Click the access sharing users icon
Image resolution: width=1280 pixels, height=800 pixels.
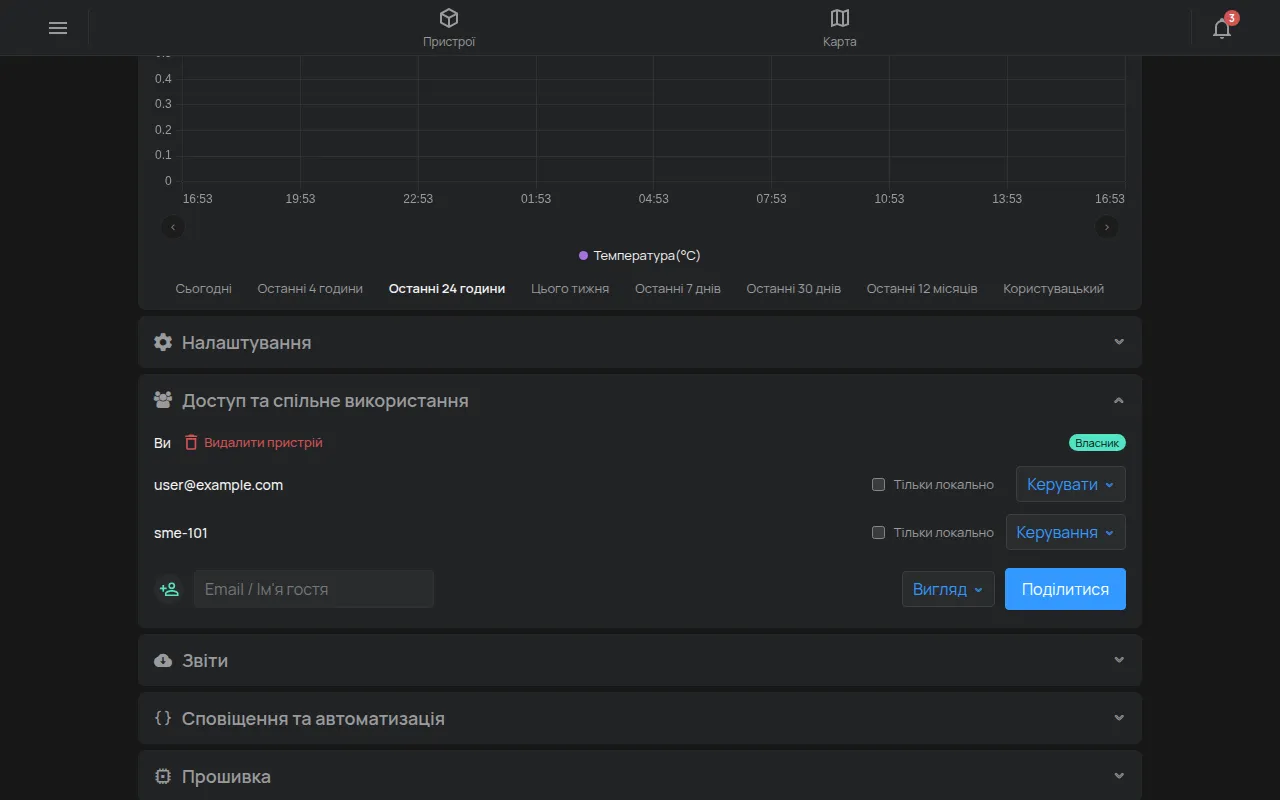pos(163,400)
